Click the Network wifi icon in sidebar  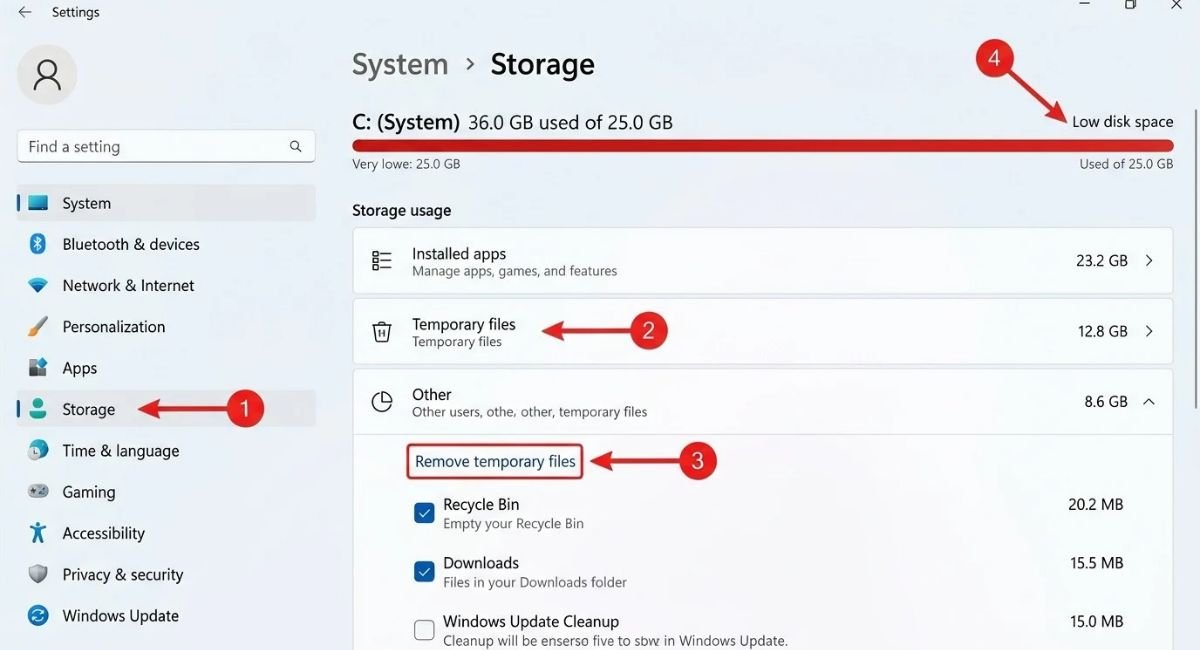(x=38, y=285)
